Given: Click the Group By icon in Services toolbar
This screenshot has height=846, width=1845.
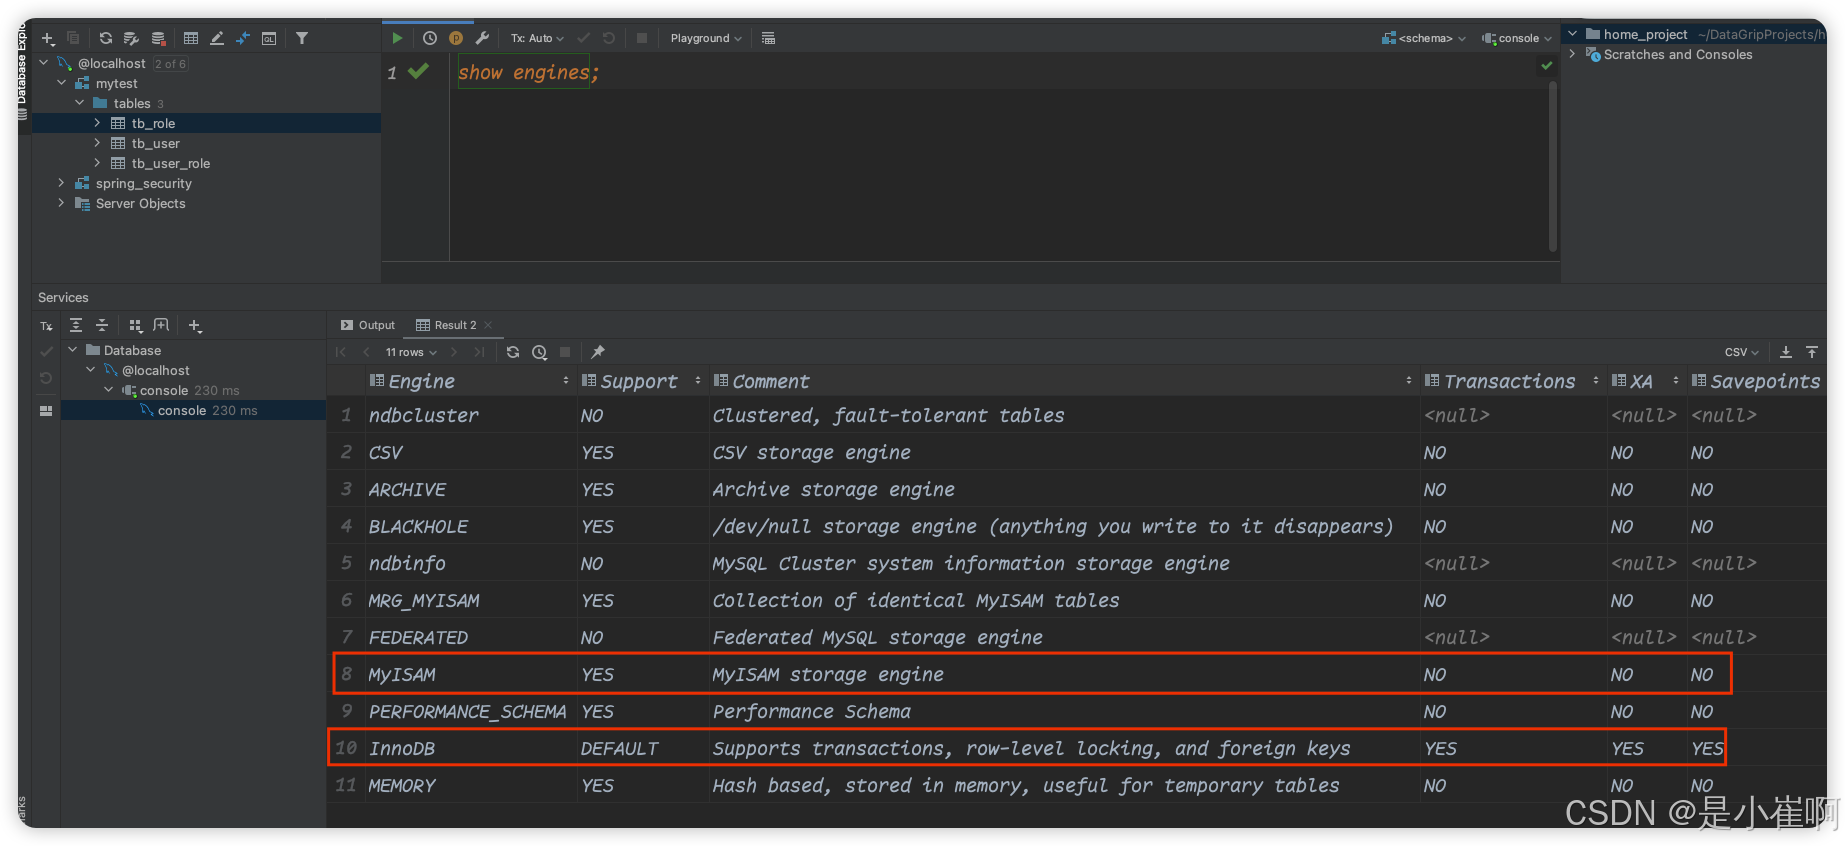Looking at the screenshot, I should pos(136,326).
